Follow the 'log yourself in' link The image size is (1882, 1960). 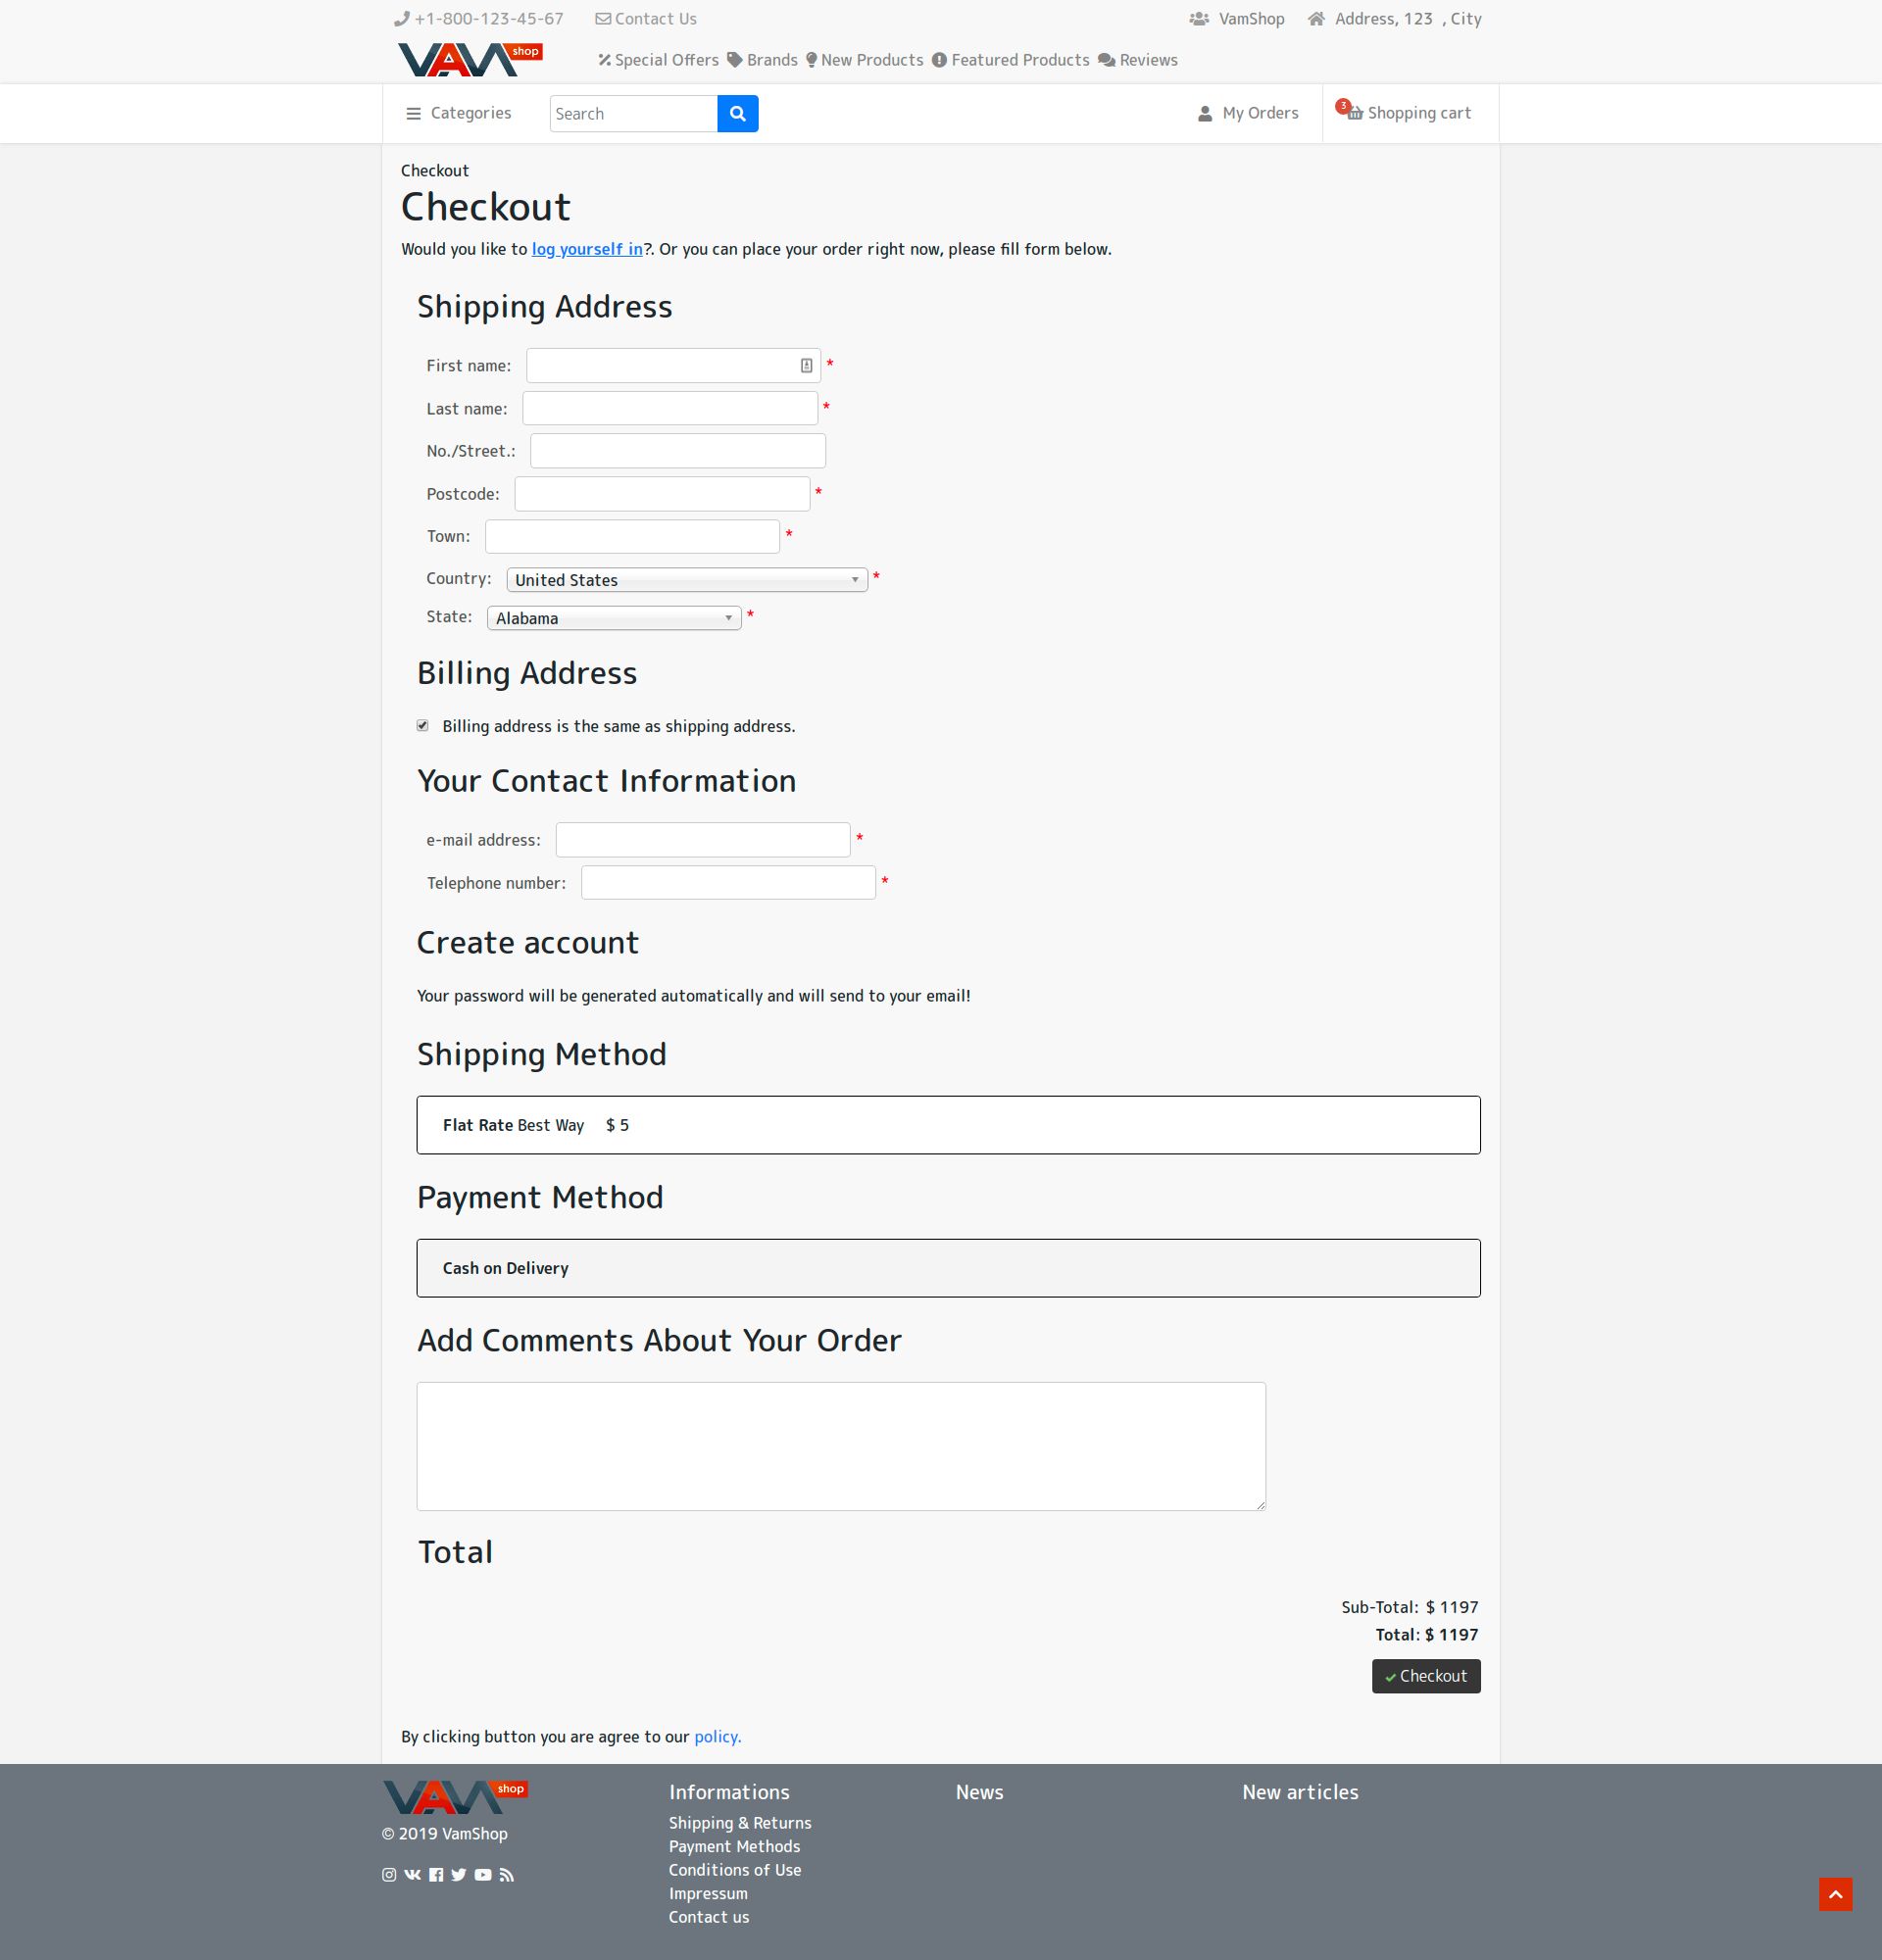click(x=587, y=249)
